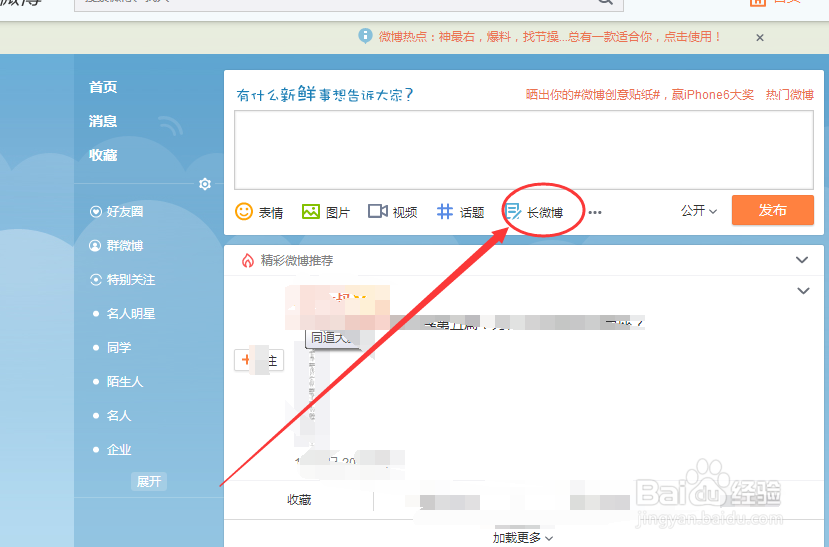Click the orange 发布 publish button

pyautogui.click(x=772, y=210)
